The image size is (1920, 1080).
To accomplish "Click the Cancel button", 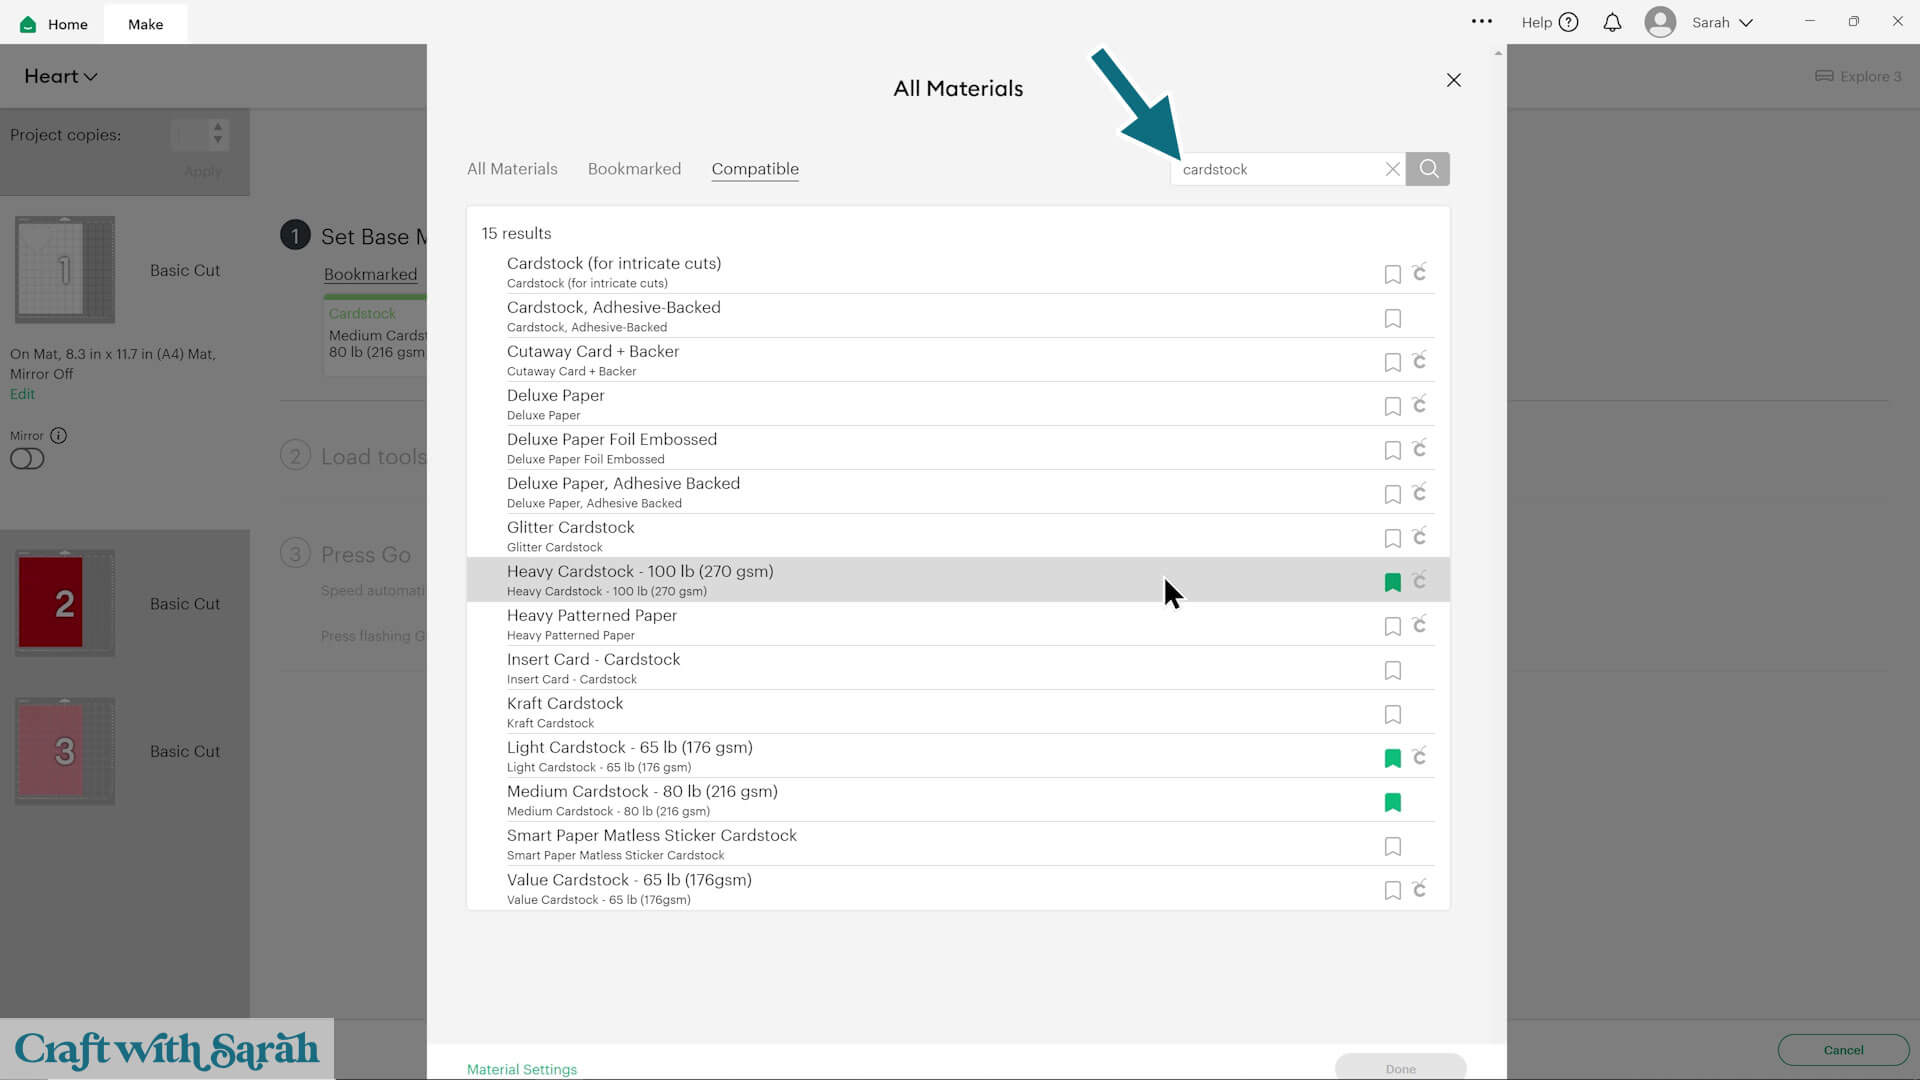I will click(x=1843, y=1050).
